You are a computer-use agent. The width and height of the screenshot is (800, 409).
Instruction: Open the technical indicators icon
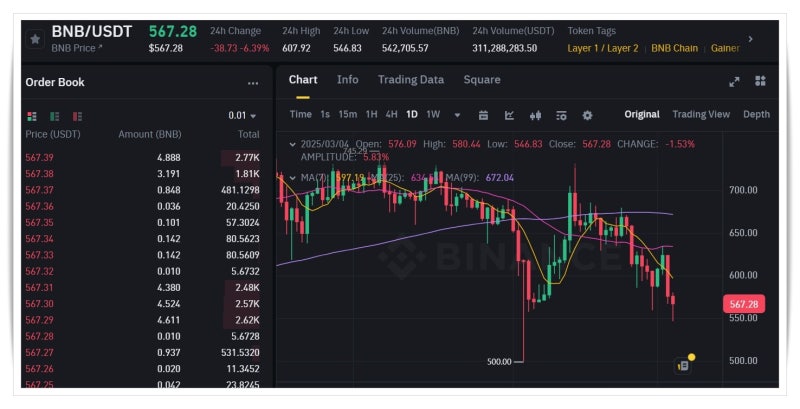tap(509, 115)
